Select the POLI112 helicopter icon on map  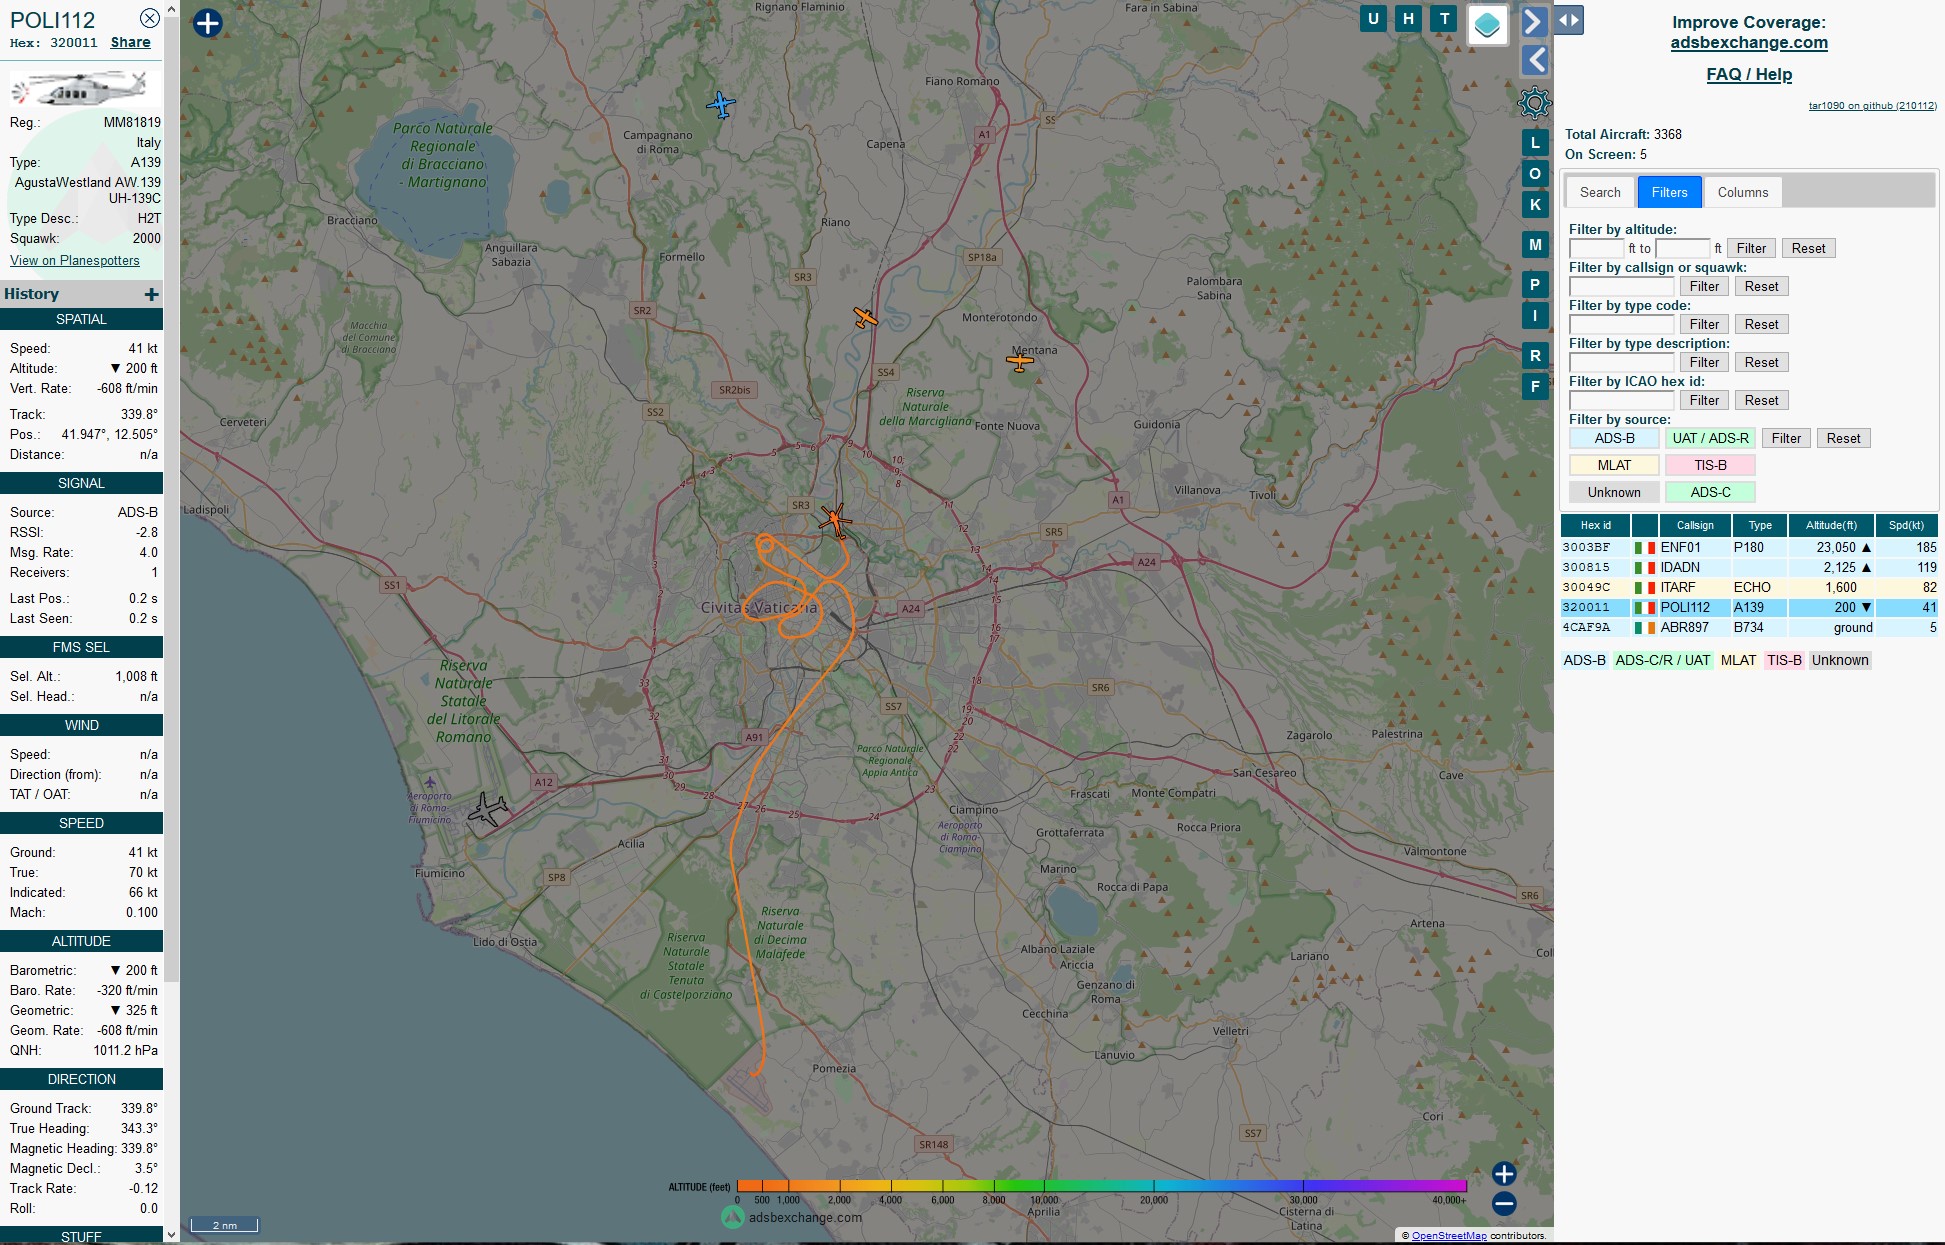(x=835, y=520)
